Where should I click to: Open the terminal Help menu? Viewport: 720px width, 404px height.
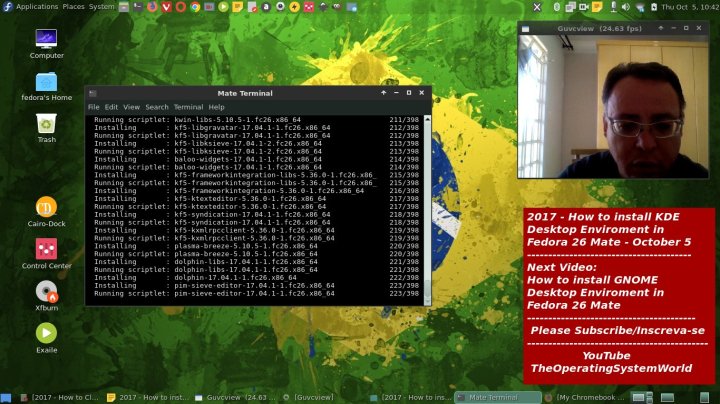tap(216, 107)
